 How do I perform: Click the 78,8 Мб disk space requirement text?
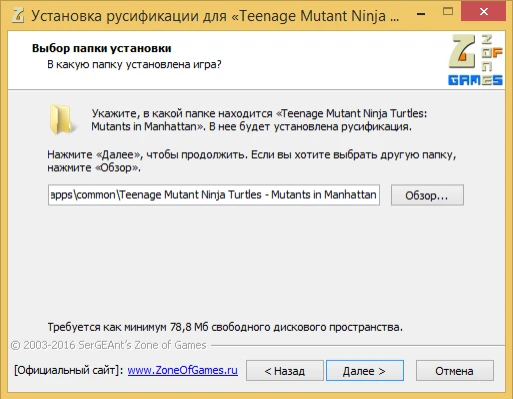(x=225, y=327)
